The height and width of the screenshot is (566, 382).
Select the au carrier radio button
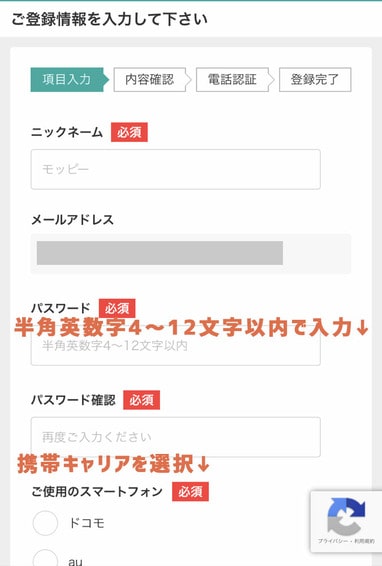coord(45,558)
